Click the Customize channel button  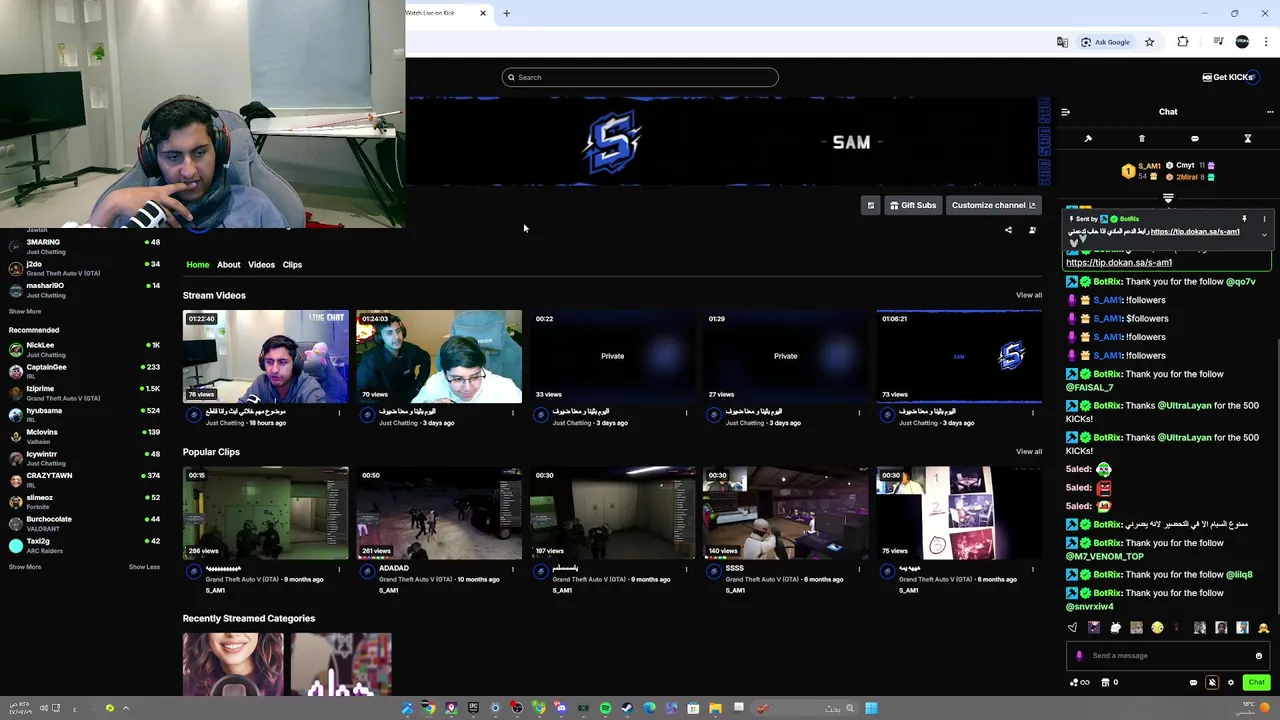pos(993,205)
